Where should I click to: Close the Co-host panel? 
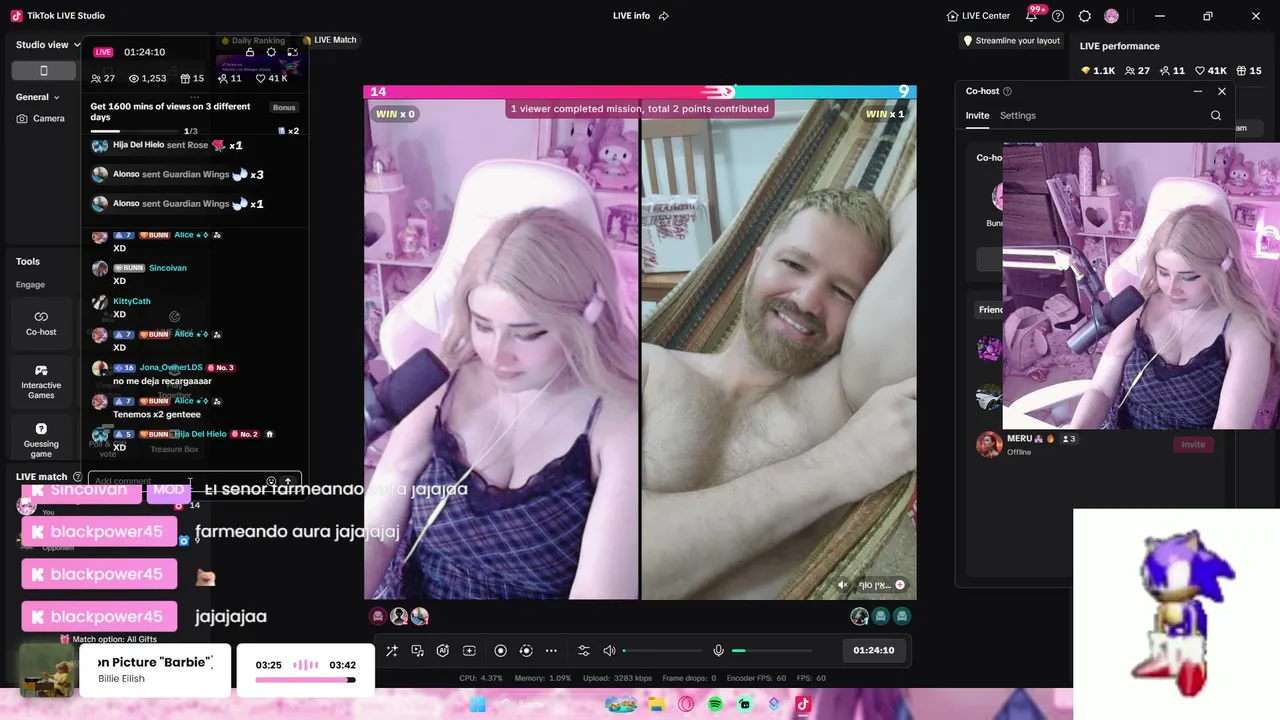(x=1222, y=91)
